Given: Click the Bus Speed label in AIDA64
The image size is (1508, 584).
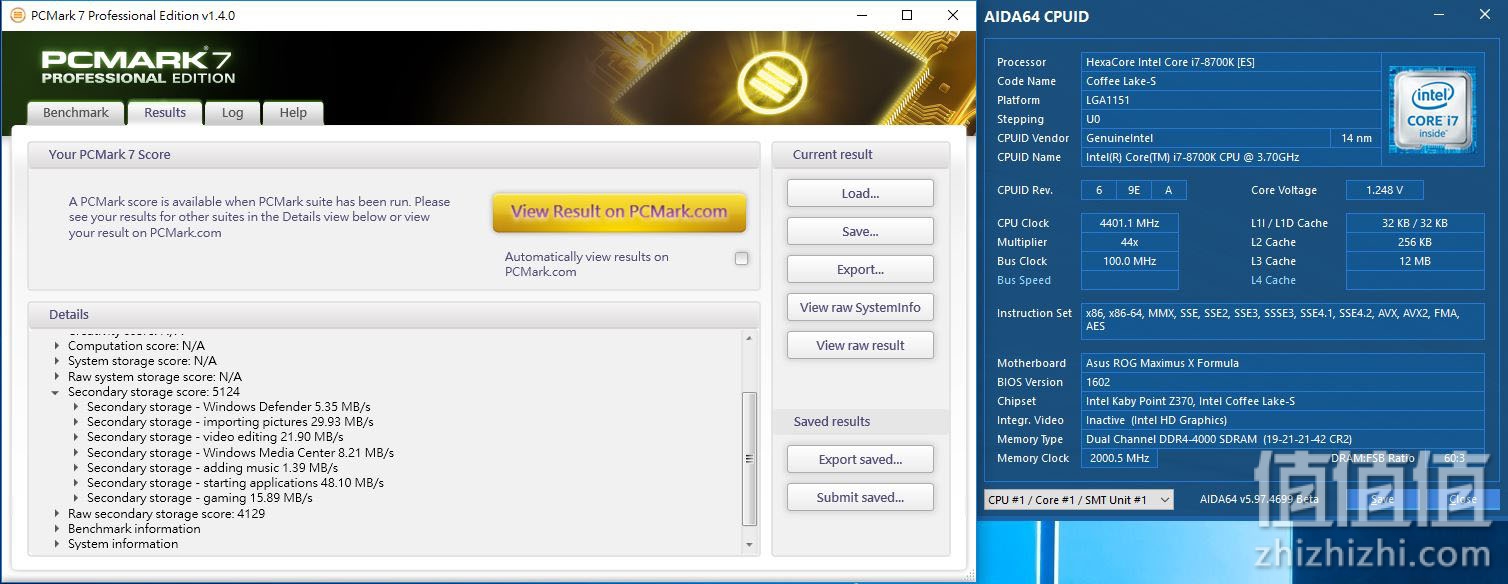Looking at the screenshot, I should (x=1024, y=280).
